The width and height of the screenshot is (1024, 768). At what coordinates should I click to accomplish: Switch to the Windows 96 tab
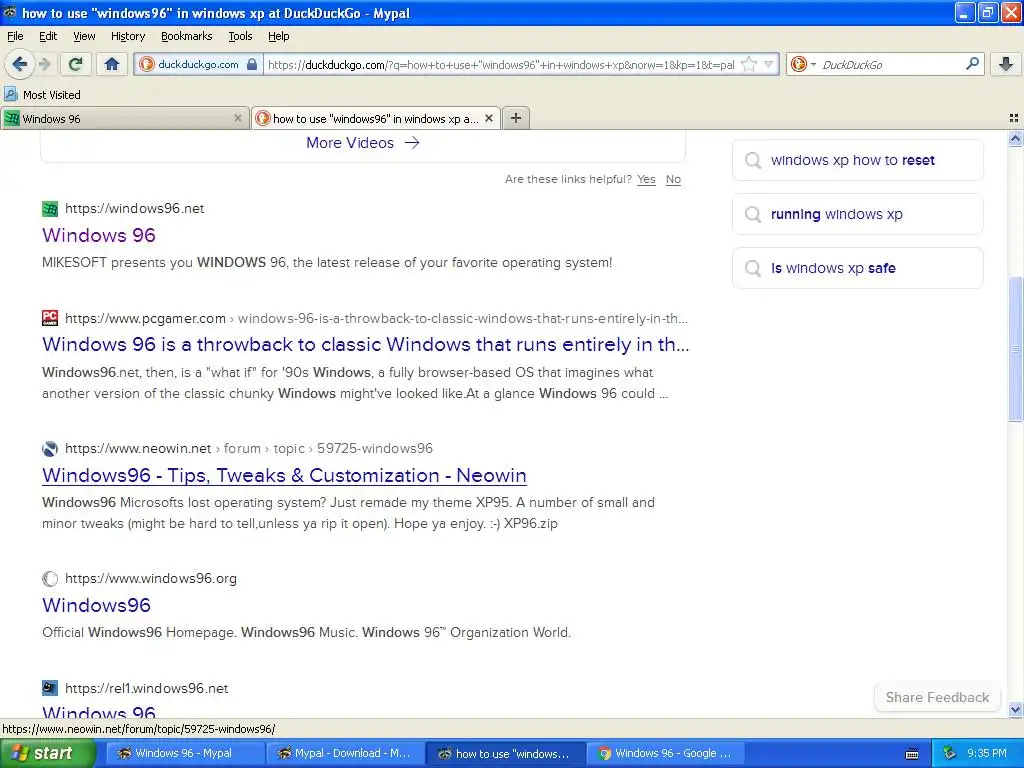point(124,118)
